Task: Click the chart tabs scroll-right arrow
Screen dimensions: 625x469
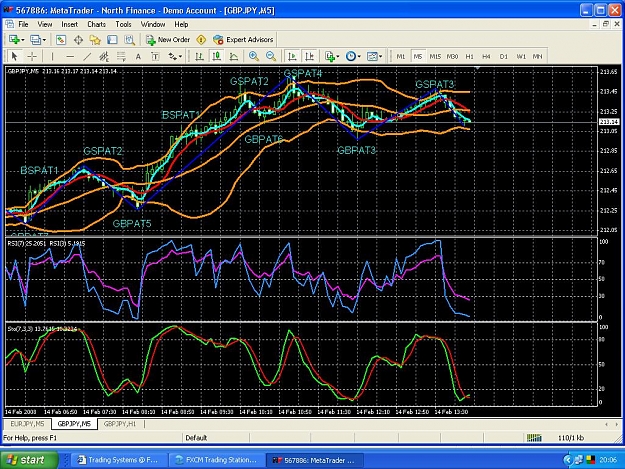Action: coord(617,424)
